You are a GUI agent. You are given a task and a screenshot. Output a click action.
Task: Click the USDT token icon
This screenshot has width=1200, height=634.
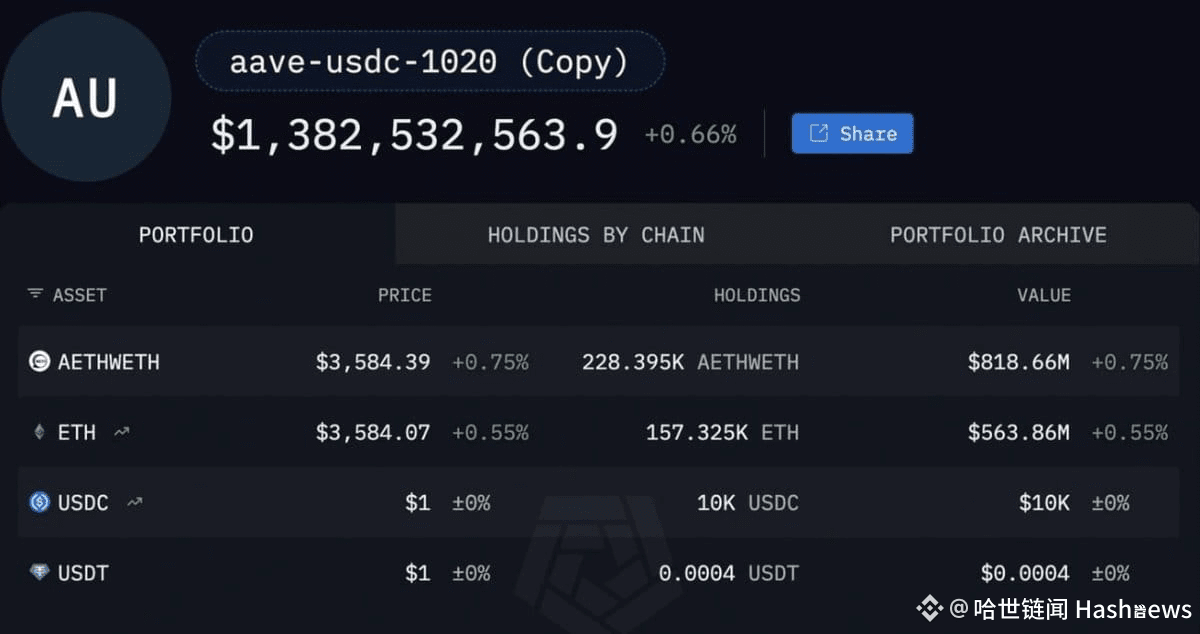tap(39, 573)
